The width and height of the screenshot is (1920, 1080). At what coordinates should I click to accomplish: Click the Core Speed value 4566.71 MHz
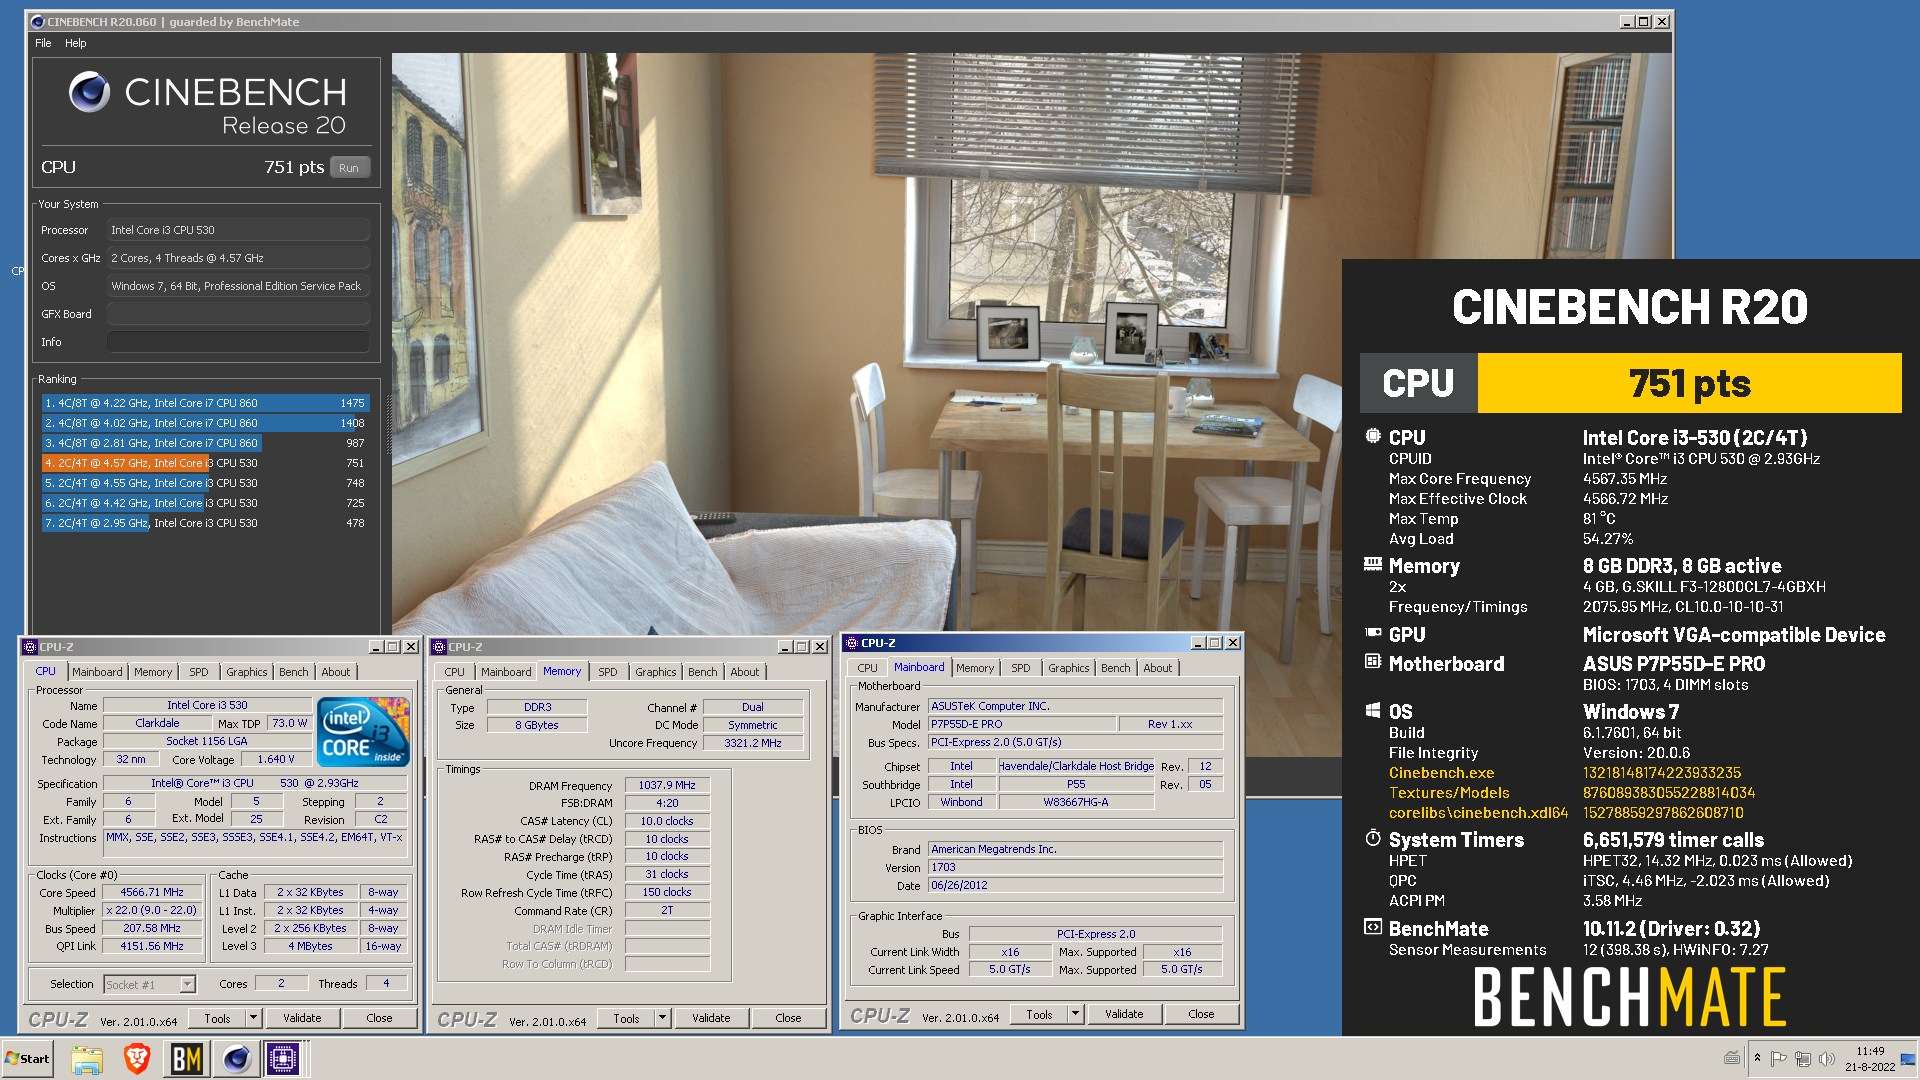[x=152, y=893]
